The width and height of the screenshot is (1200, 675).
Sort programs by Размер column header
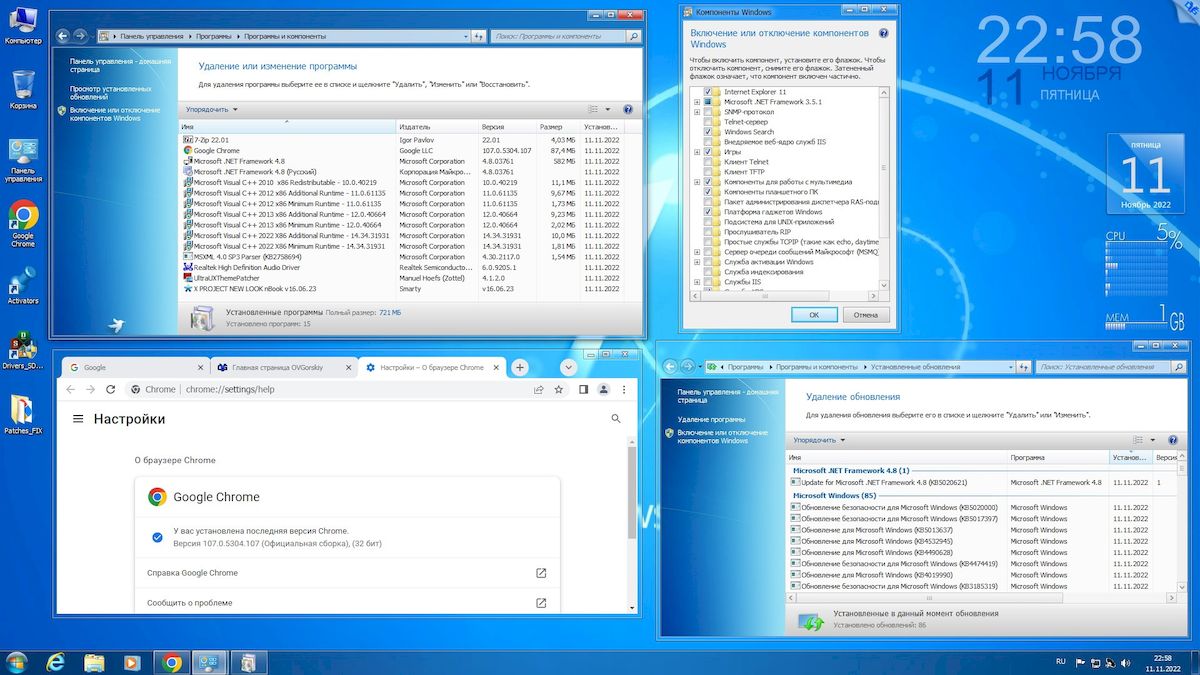558,127
